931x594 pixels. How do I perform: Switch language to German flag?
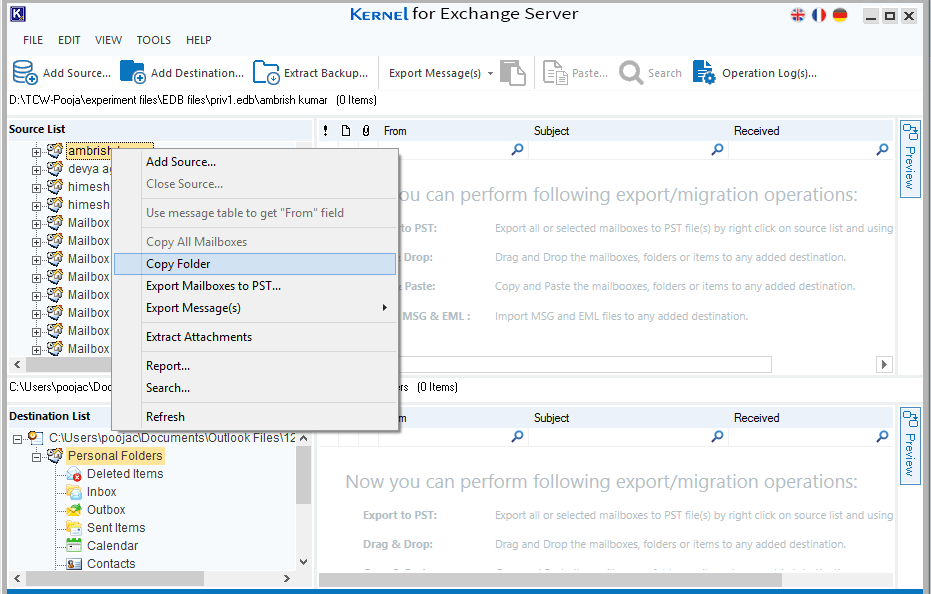(840, 15)
